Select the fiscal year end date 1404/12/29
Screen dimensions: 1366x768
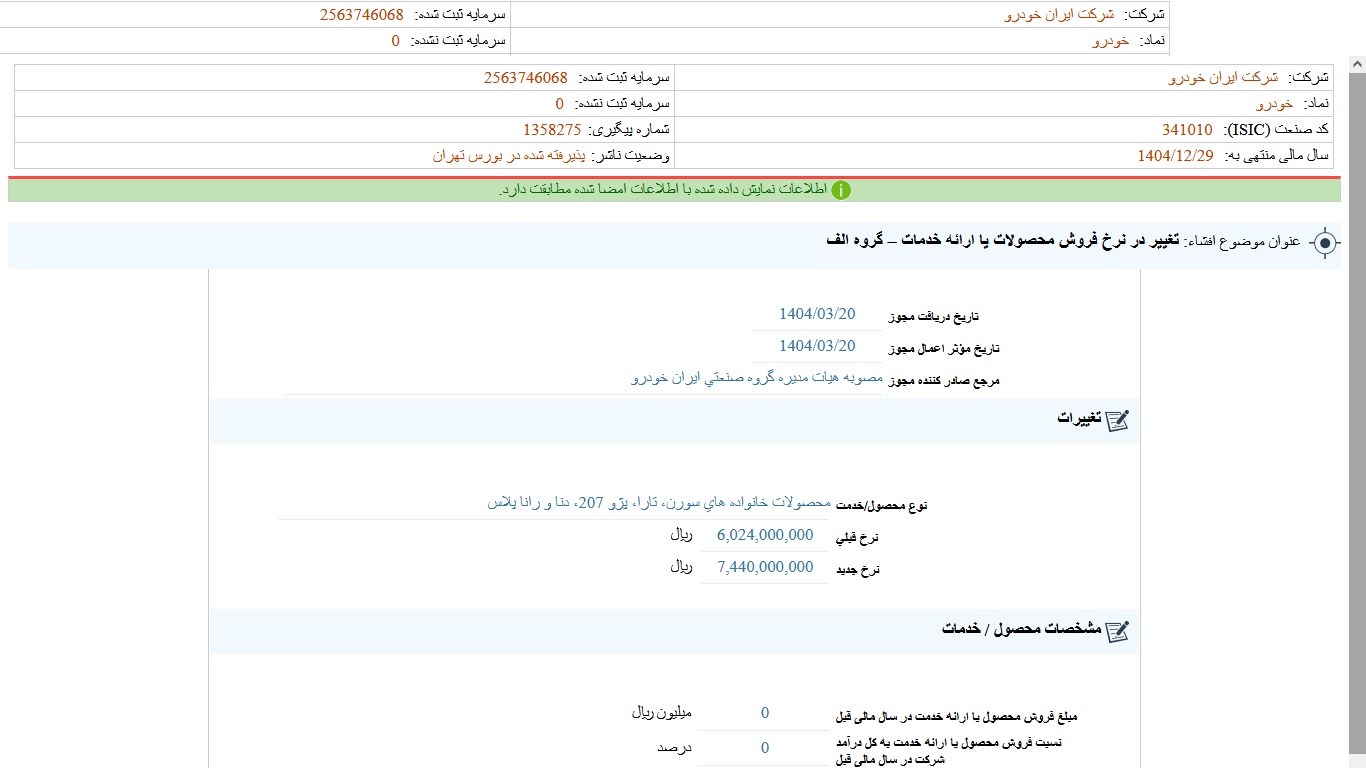pyautogui.click(x=1175, y=156)
